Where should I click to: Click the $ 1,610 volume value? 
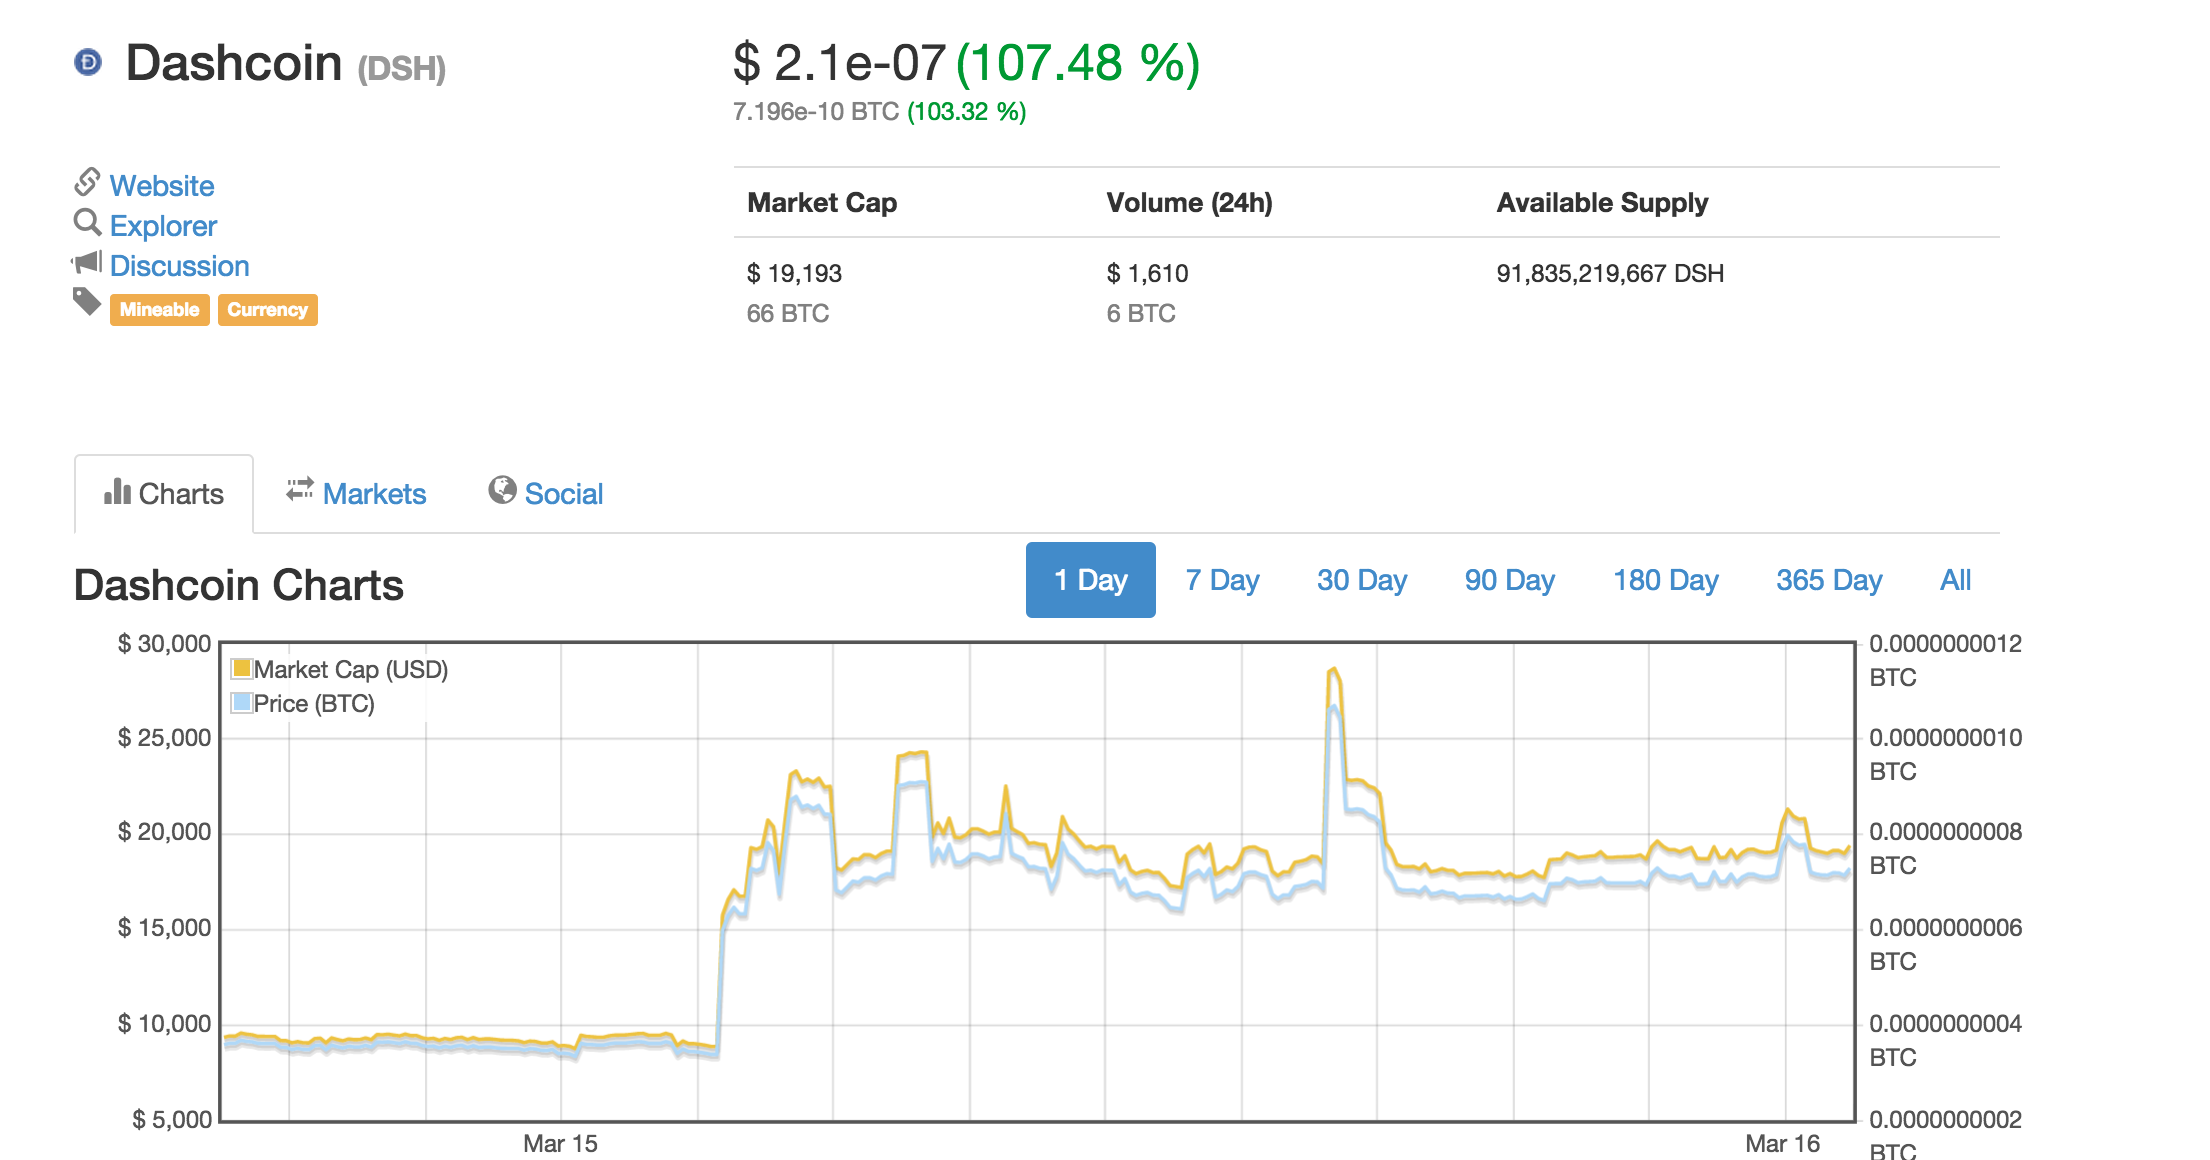click(x=1147, y=273)
